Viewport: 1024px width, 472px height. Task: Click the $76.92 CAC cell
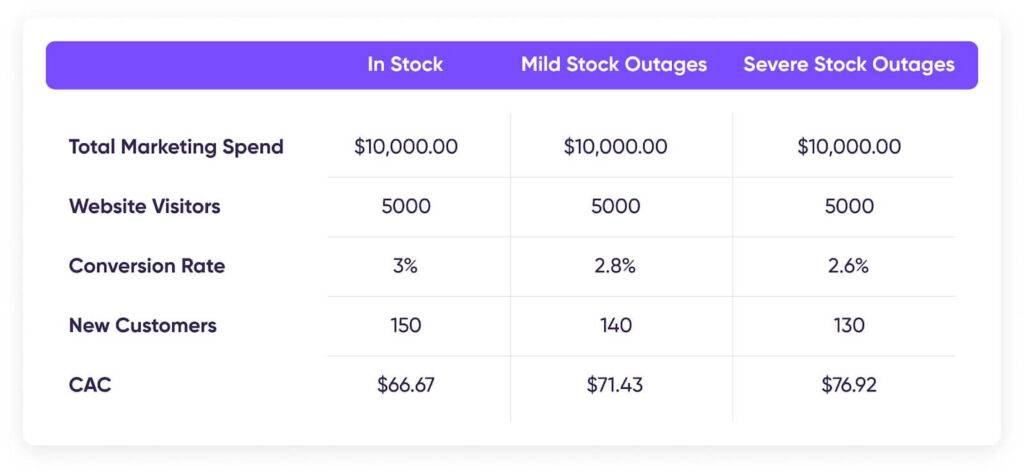(x=849, y=385)
